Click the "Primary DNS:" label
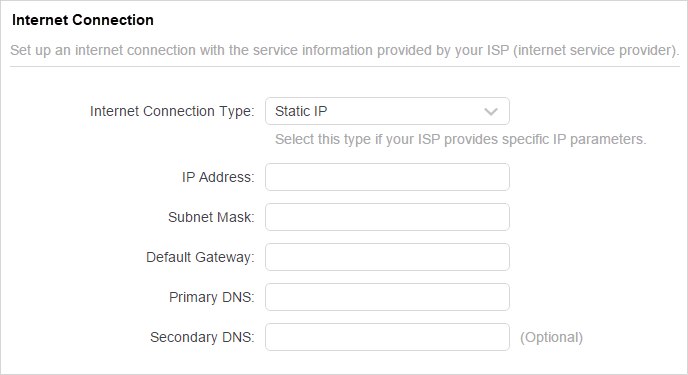The image size is (688, 375). (x=211, y=297)
